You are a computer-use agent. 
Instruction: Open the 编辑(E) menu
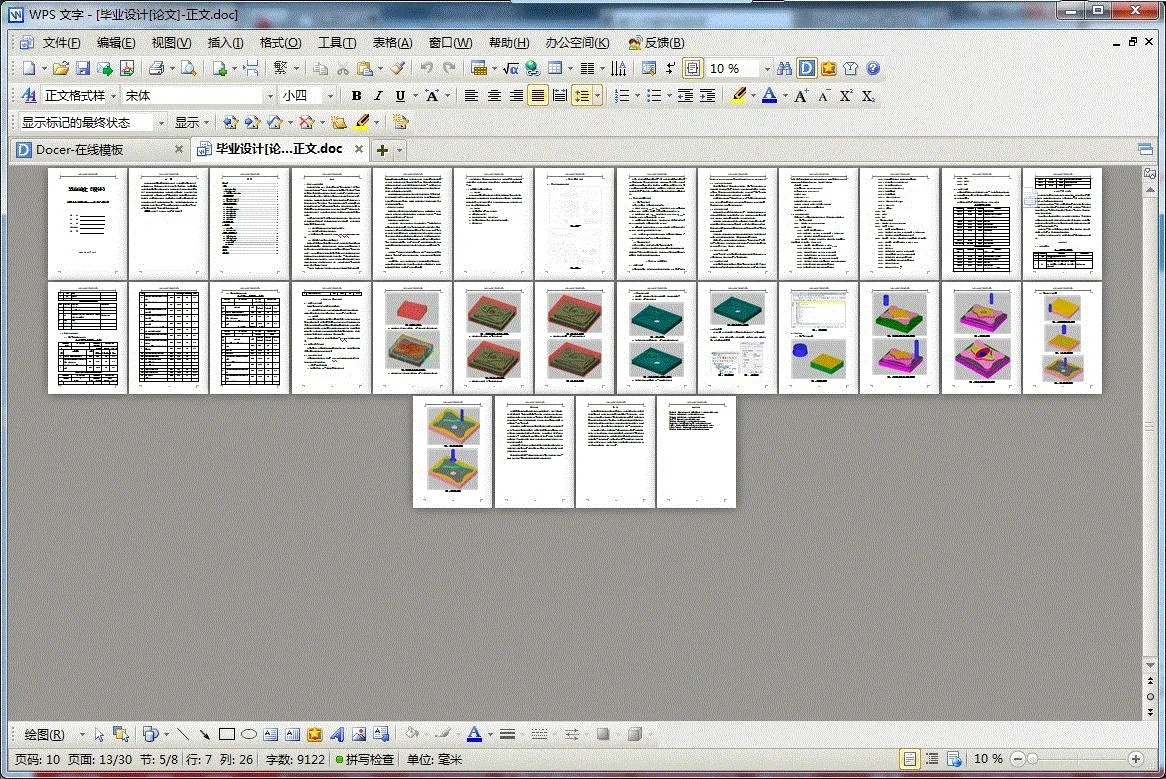coord(116,42)
